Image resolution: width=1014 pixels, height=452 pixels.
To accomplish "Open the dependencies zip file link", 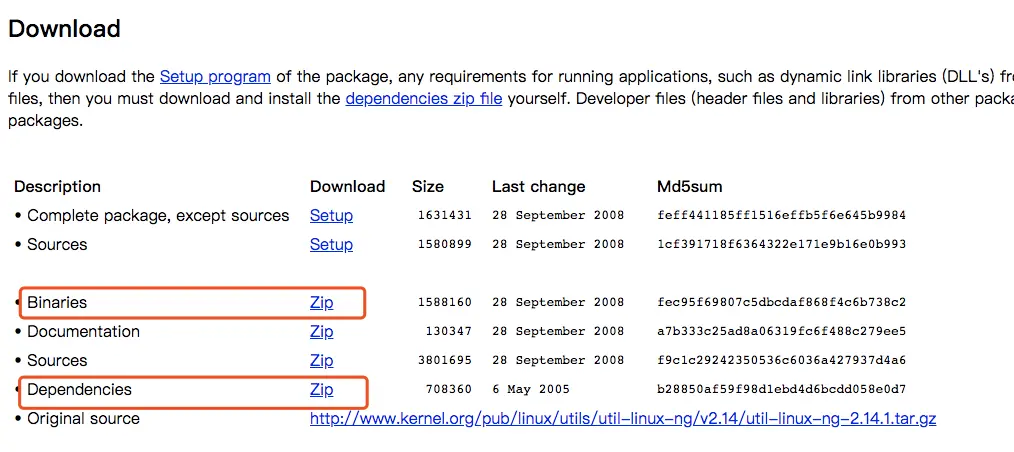I will 424,98.
